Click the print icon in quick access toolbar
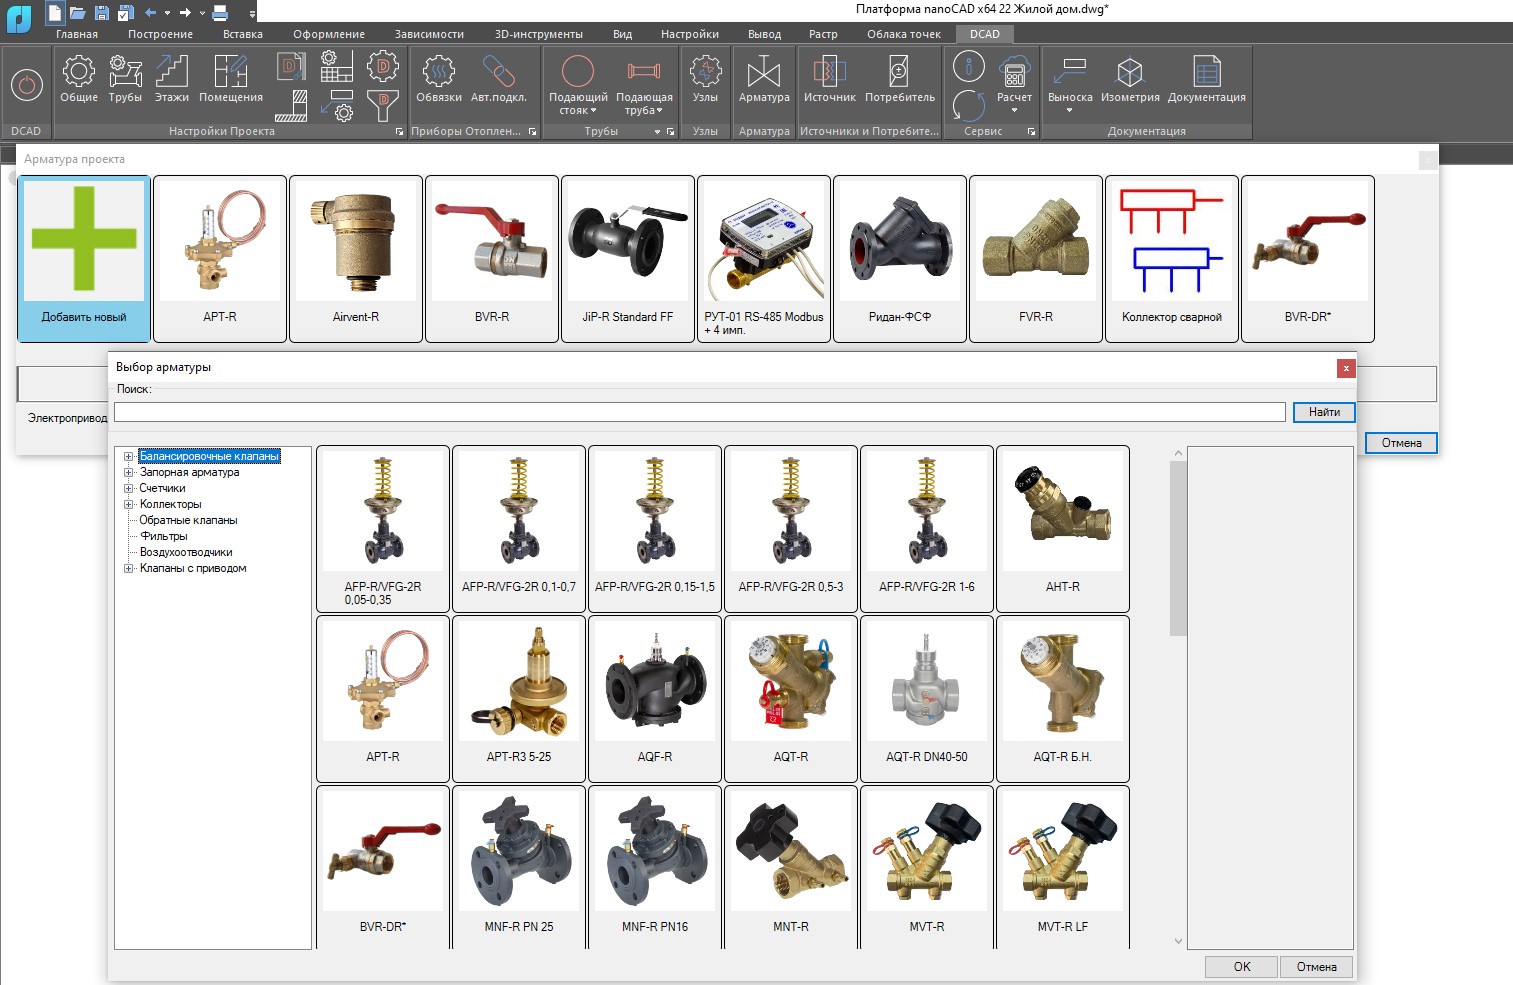This screenshot has height=985, width=1513. click(220, 13)
